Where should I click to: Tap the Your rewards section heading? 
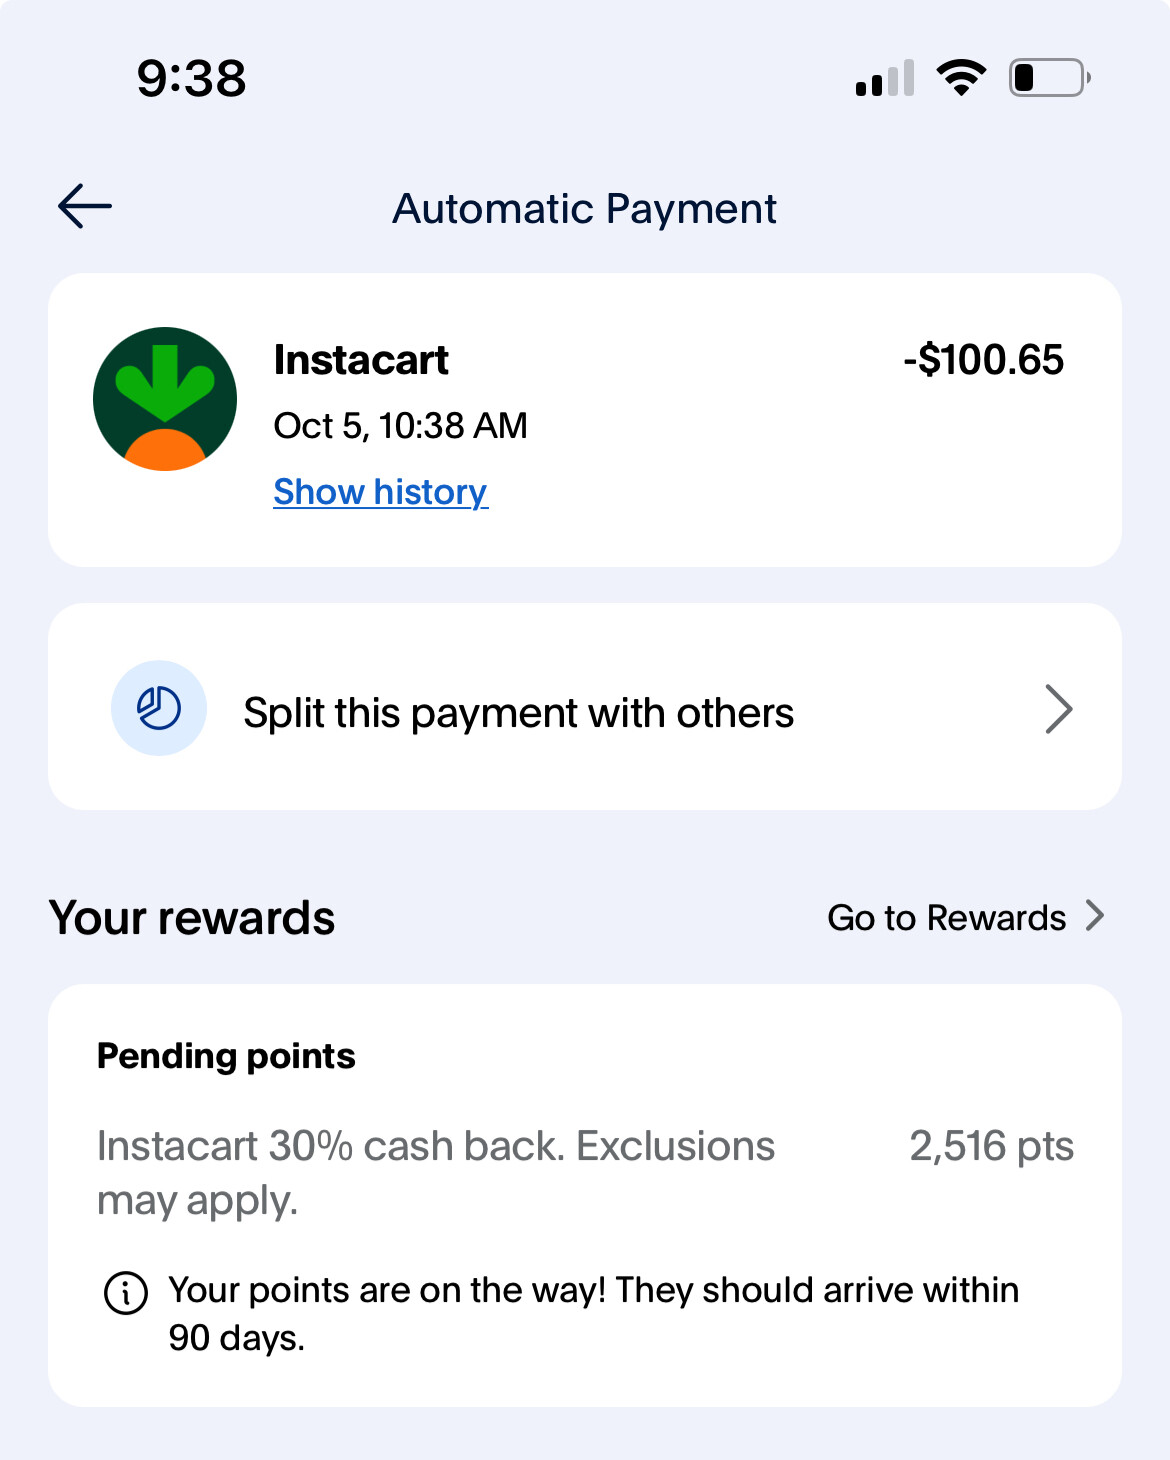tap(192, 918)
